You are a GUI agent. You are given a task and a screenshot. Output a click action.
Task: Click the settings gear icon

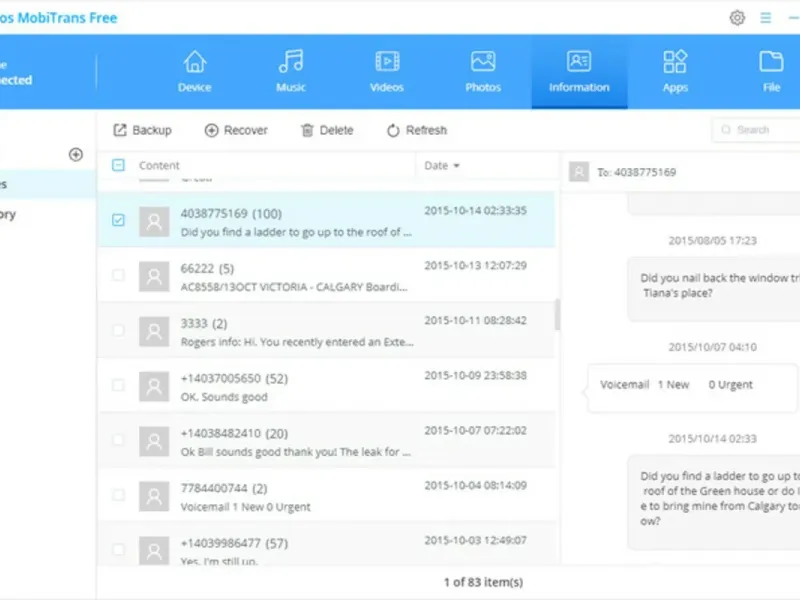[737, 18]
